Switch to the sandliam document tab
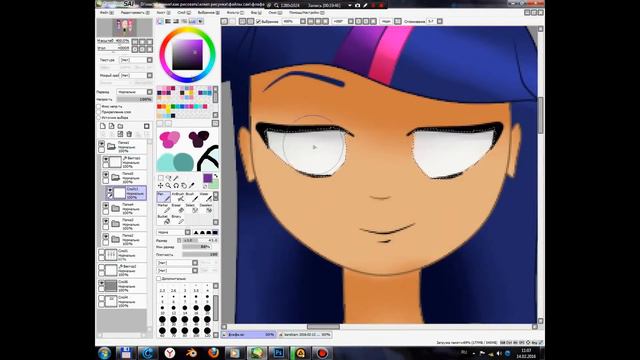The width and height of the screenshot is (640, 360). click(306, 335)
